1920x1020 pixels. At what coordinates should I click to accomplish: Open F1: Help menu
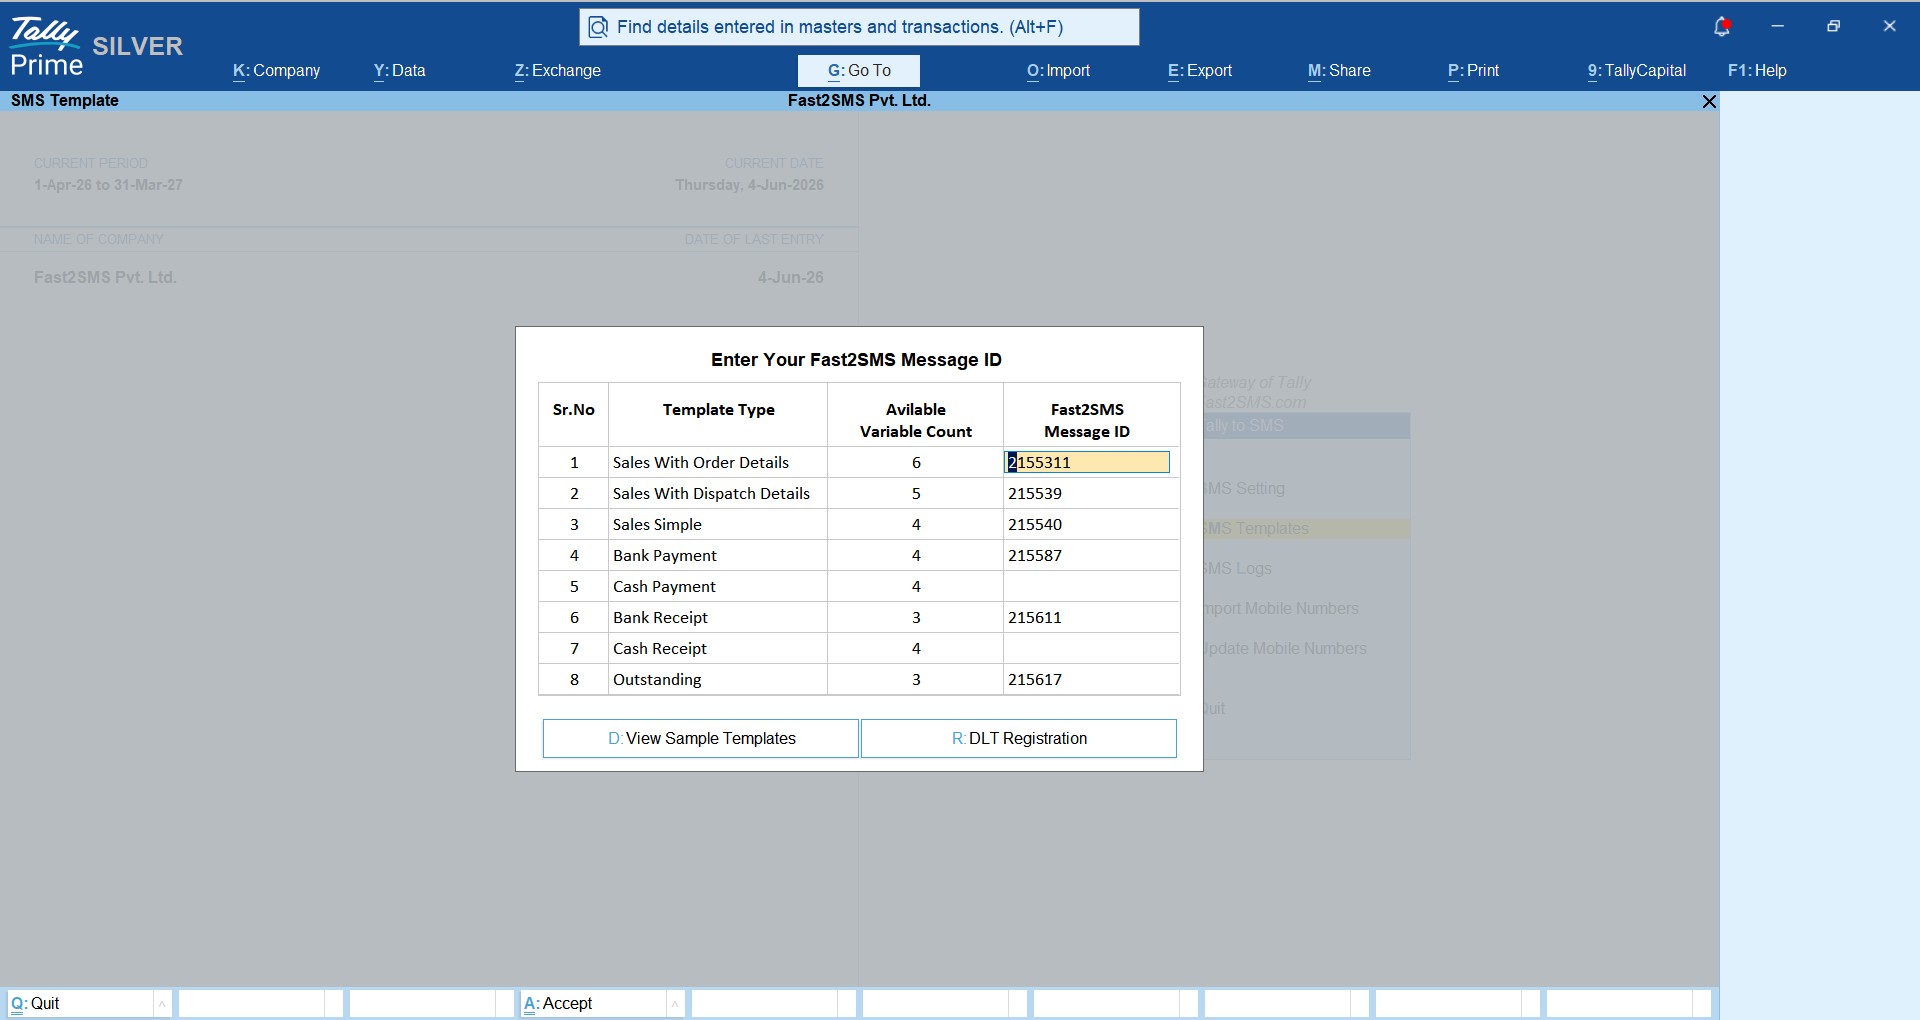[1757, 71]
